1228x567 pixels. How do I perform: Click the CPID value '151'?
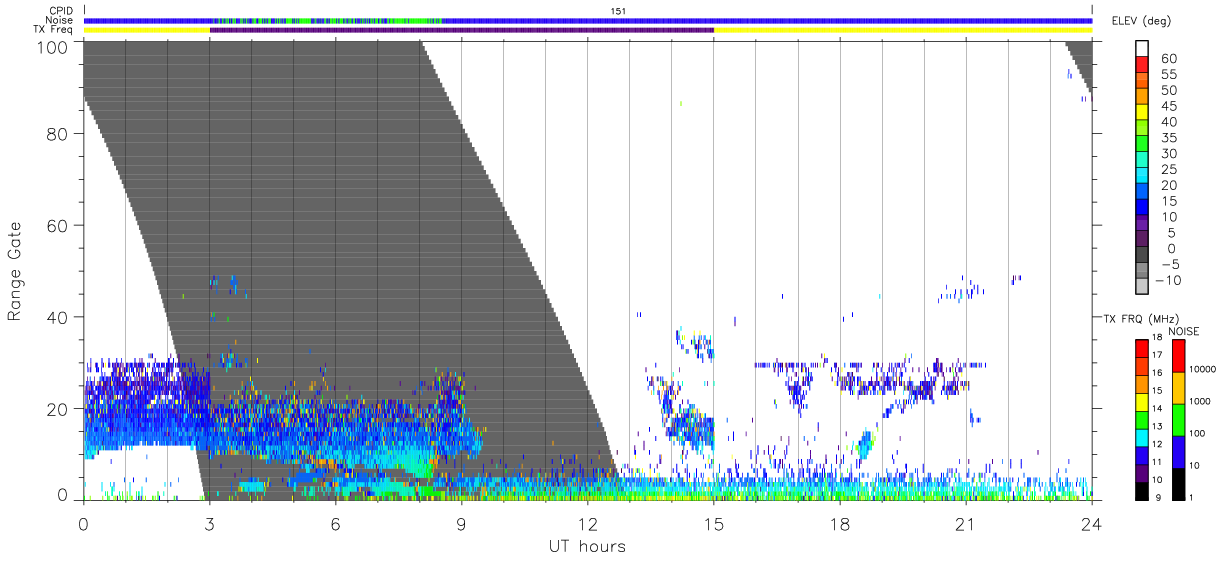pos(619,11)
